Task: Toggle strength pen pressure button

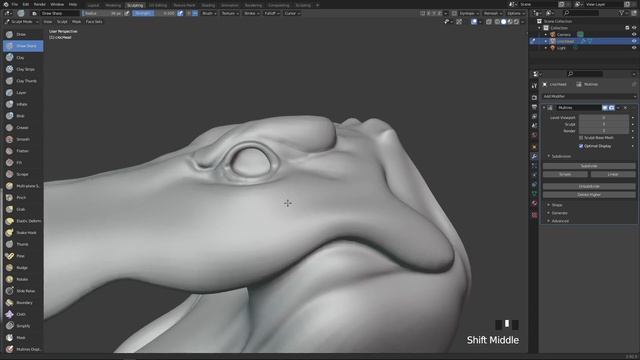Action: point(180,13)
